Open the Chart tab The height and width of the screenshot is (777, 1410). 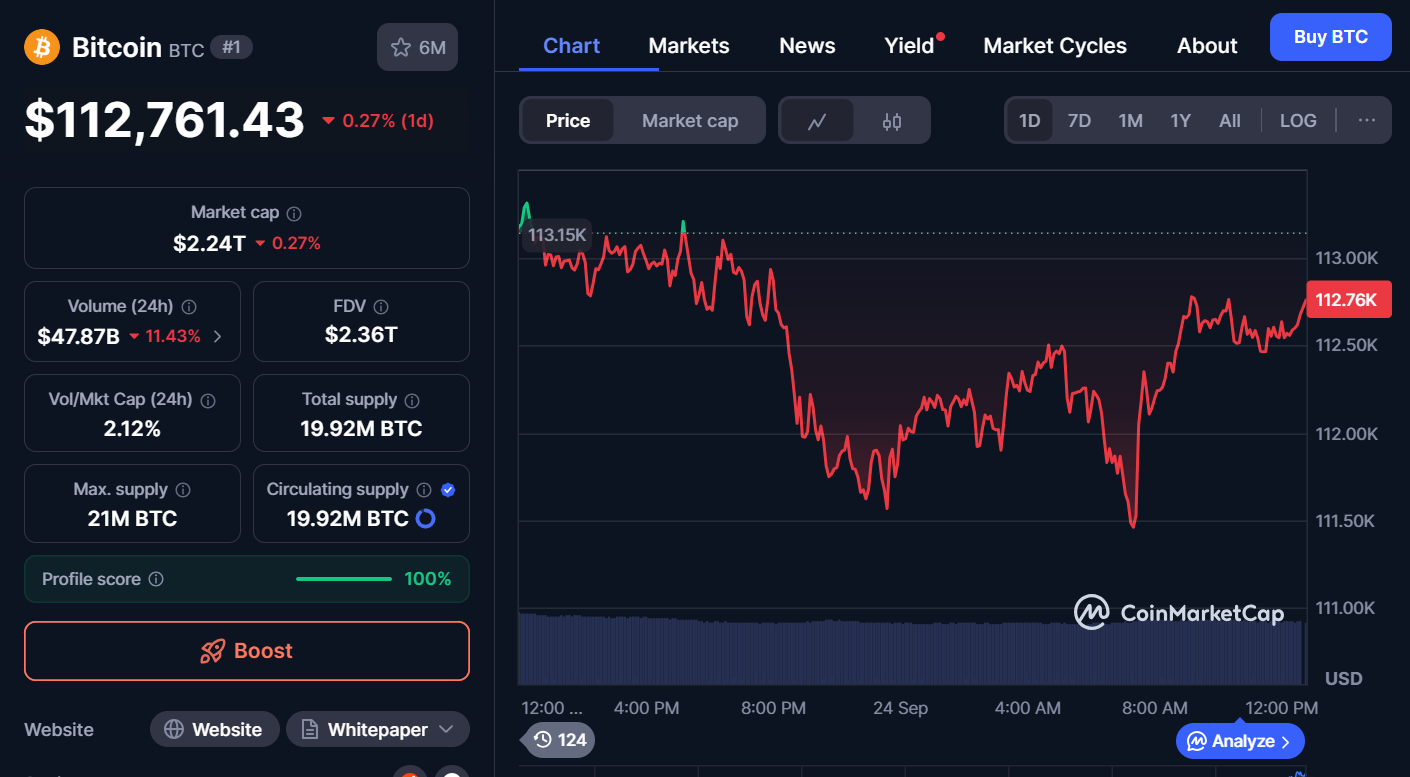pos(572,46)
